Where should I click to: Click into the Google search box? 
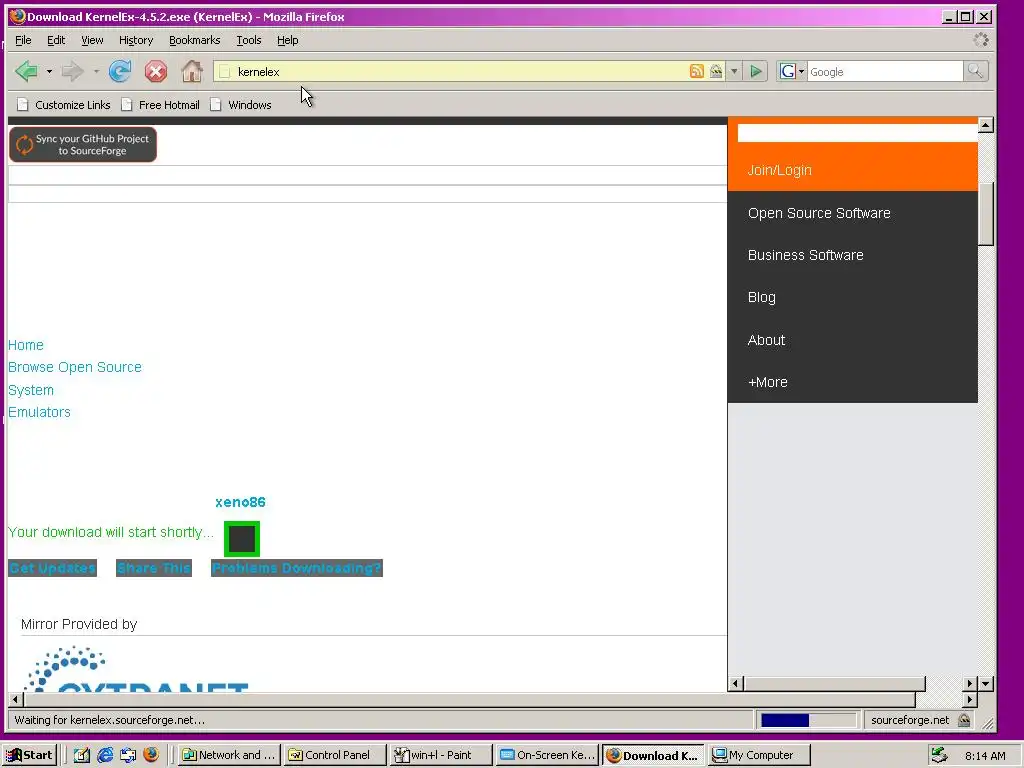pyautogui.click(x=885, y=71)
